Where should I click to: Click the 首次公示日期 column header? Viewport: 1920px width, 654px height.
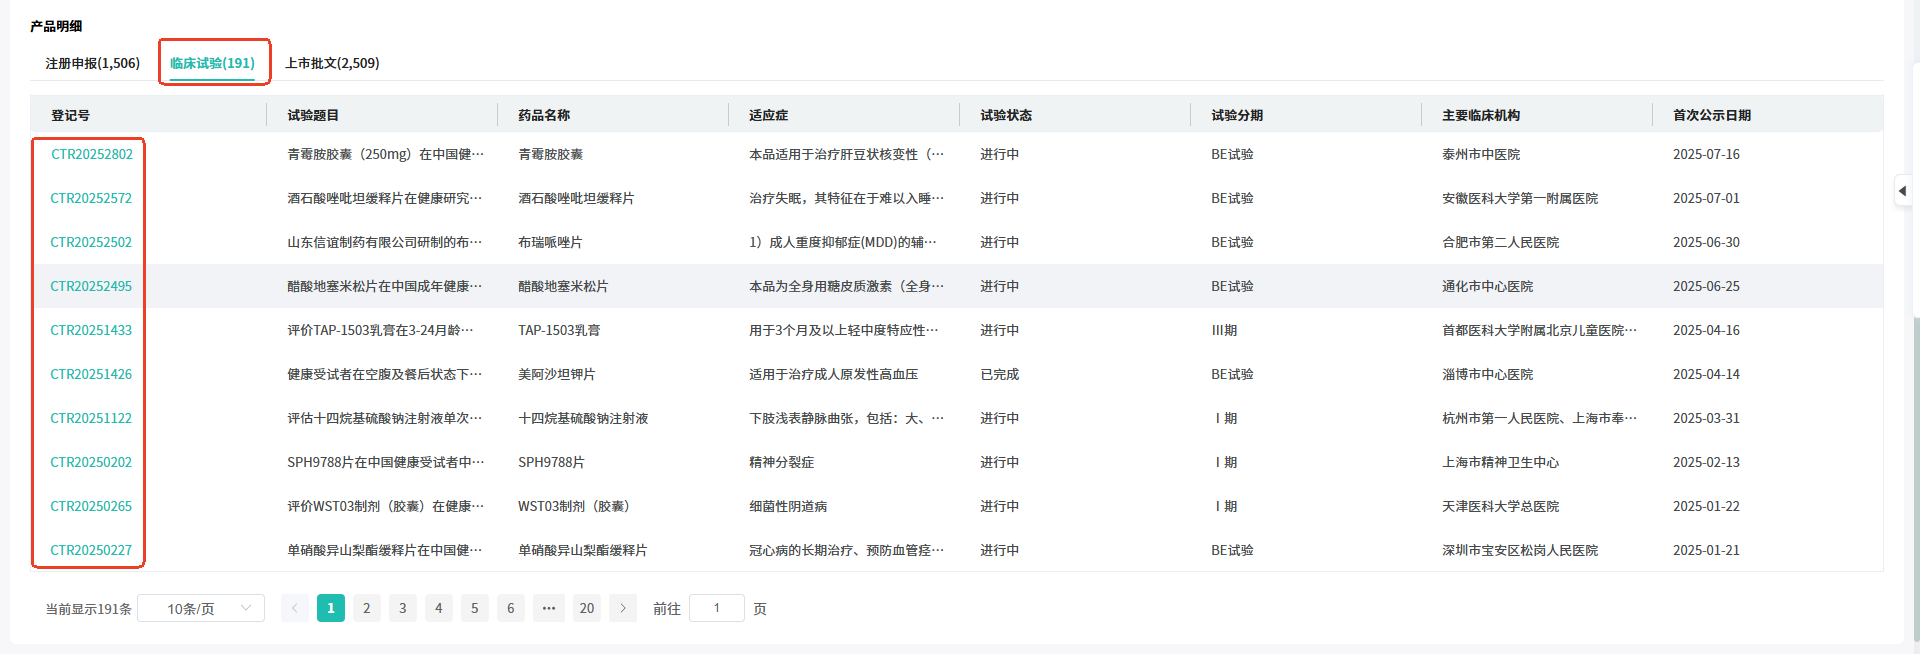(x=1711, y=115)
